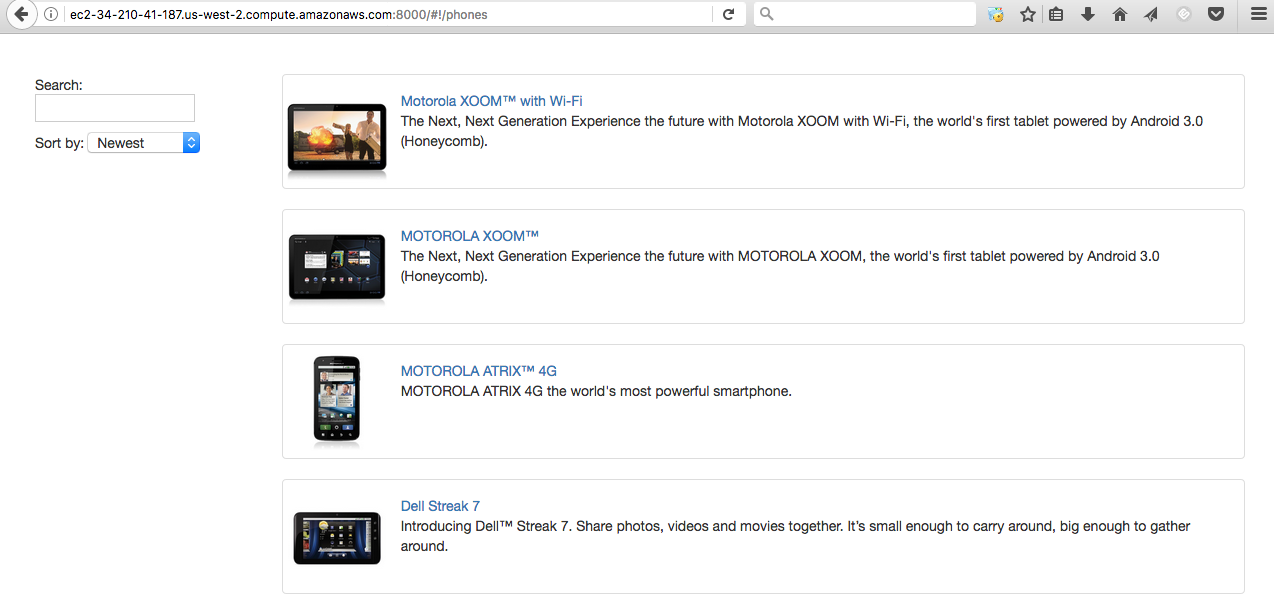1274x603 pixels.
Task: Click the grey circular extension icon
Action: pyautogui.click(x=1184, y=14)
